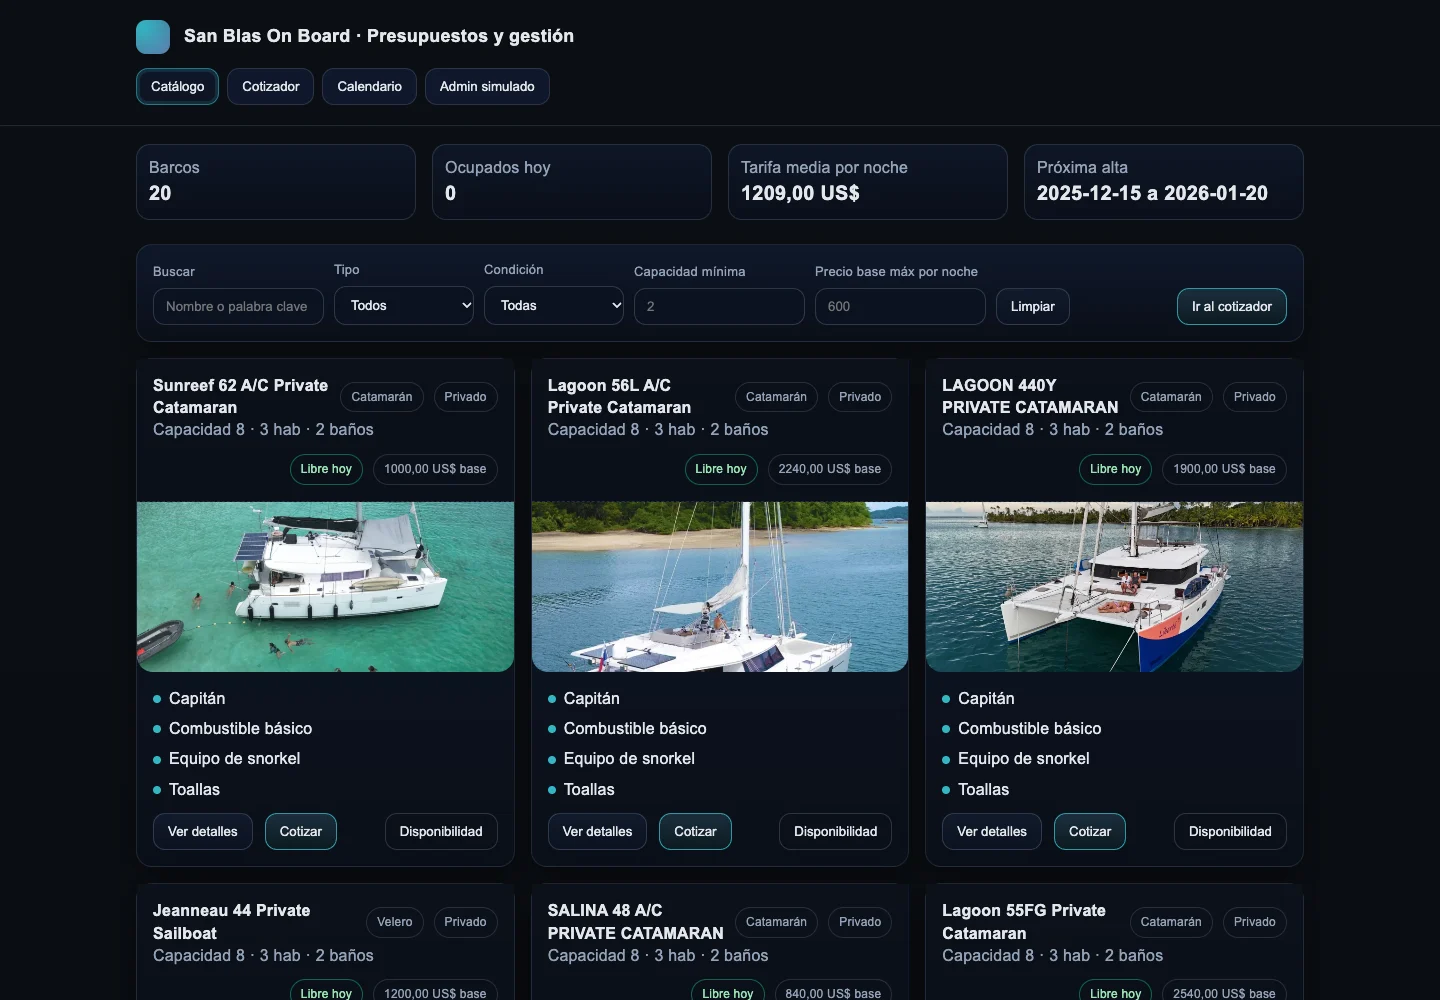Click the Ir al cotizador button
This screenshot has width=1440, height=1000.
pyautogui.click(x=1232, y=306)
